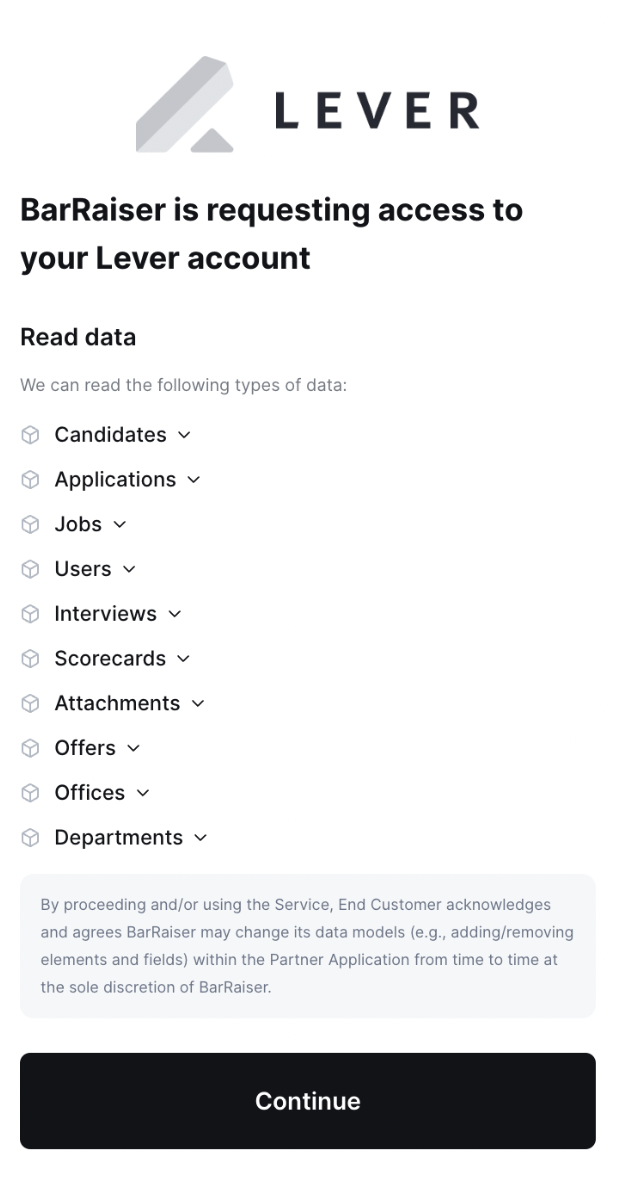Click the Departments cube icon
Image resolution: width=624 pixels, height=1180 pixels.
28,837
